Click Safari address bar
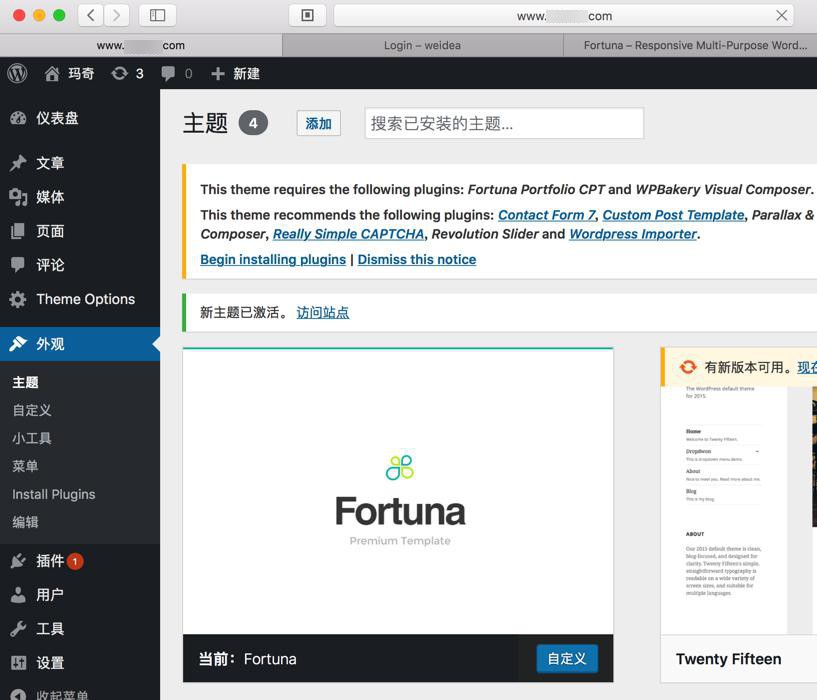 (x=564, y=16)
